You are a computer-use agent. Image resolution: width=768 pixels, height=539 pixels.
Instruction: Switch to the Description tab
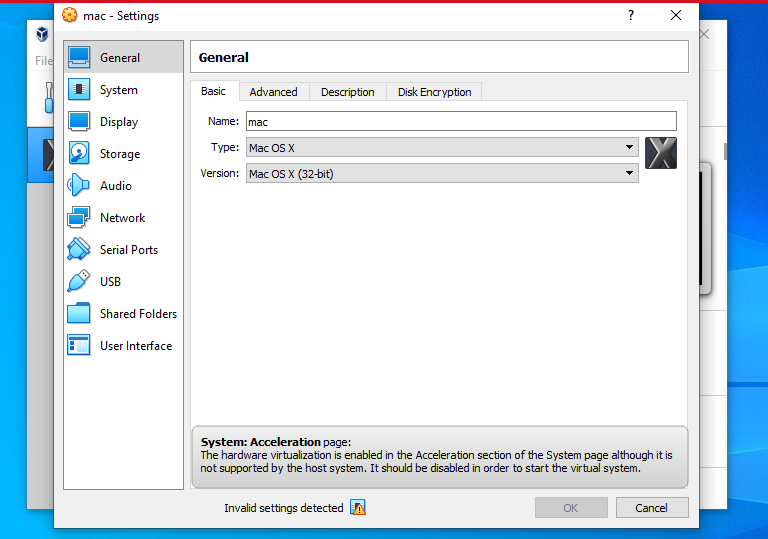click(348, 92)
